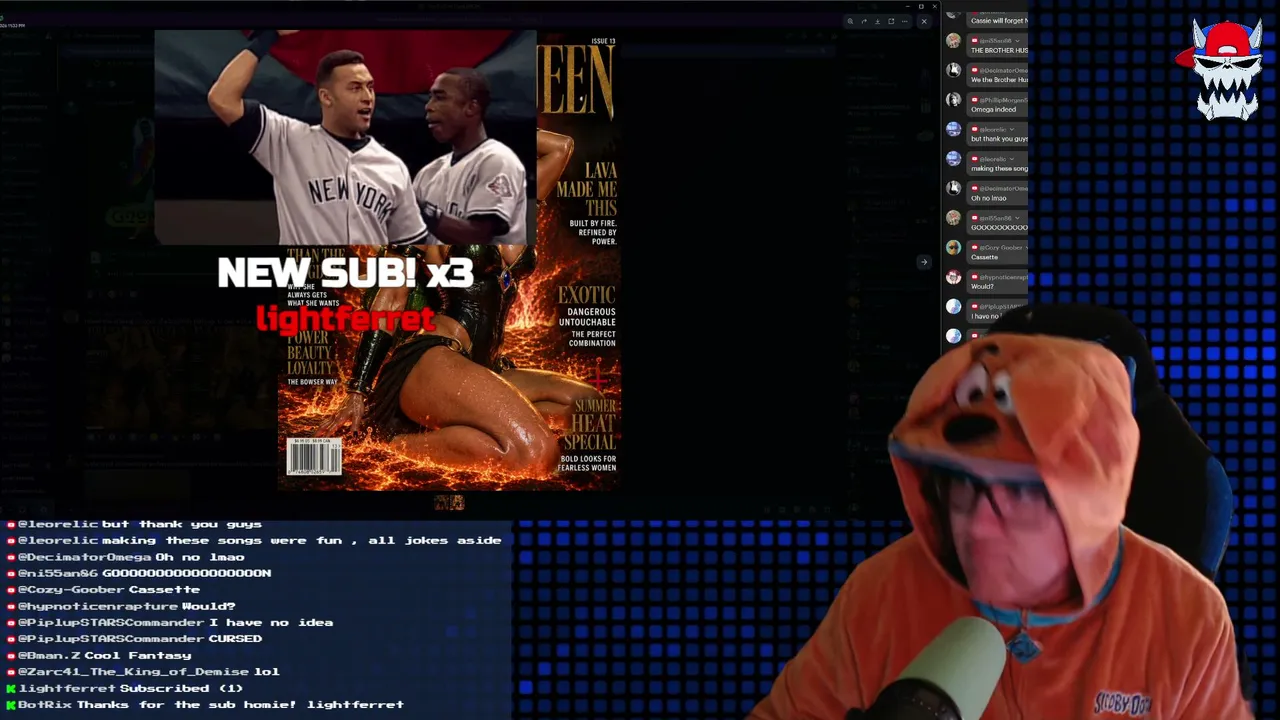Image resolution: width=1280 pixels, height=720 pixels.
Task: Click side-panel message 'Oh no lmao'
Action: 988,198
